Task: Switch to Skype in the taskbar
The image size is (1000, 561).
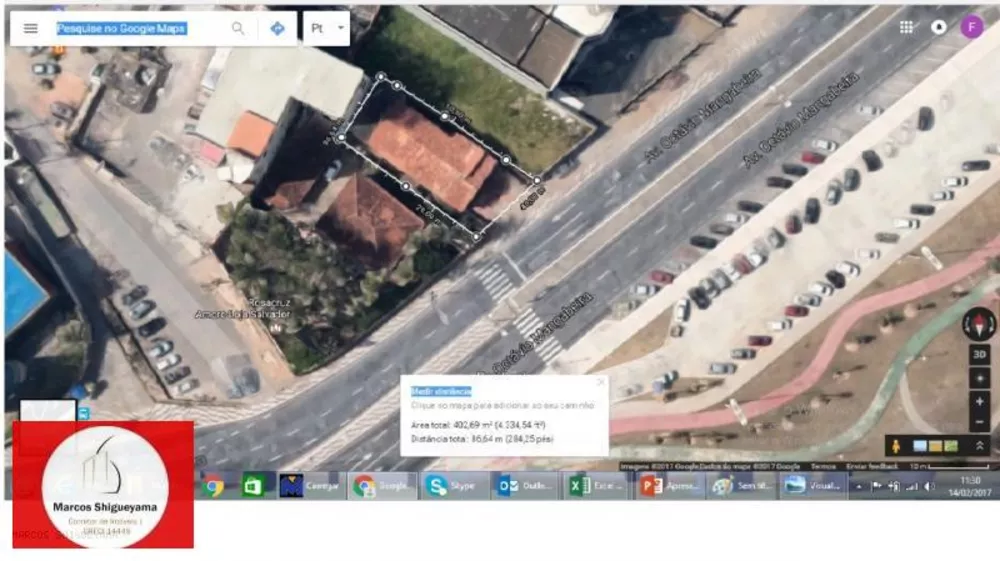Action: (x=450, y=486)
